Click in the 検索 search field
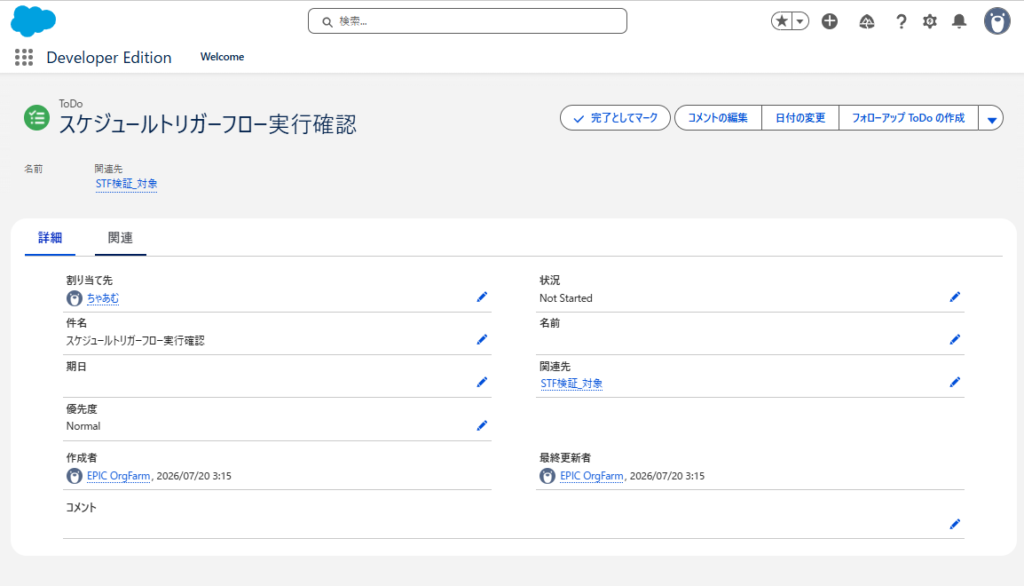Viewport: 1024px width, 586px height. [x=468, y=21]
